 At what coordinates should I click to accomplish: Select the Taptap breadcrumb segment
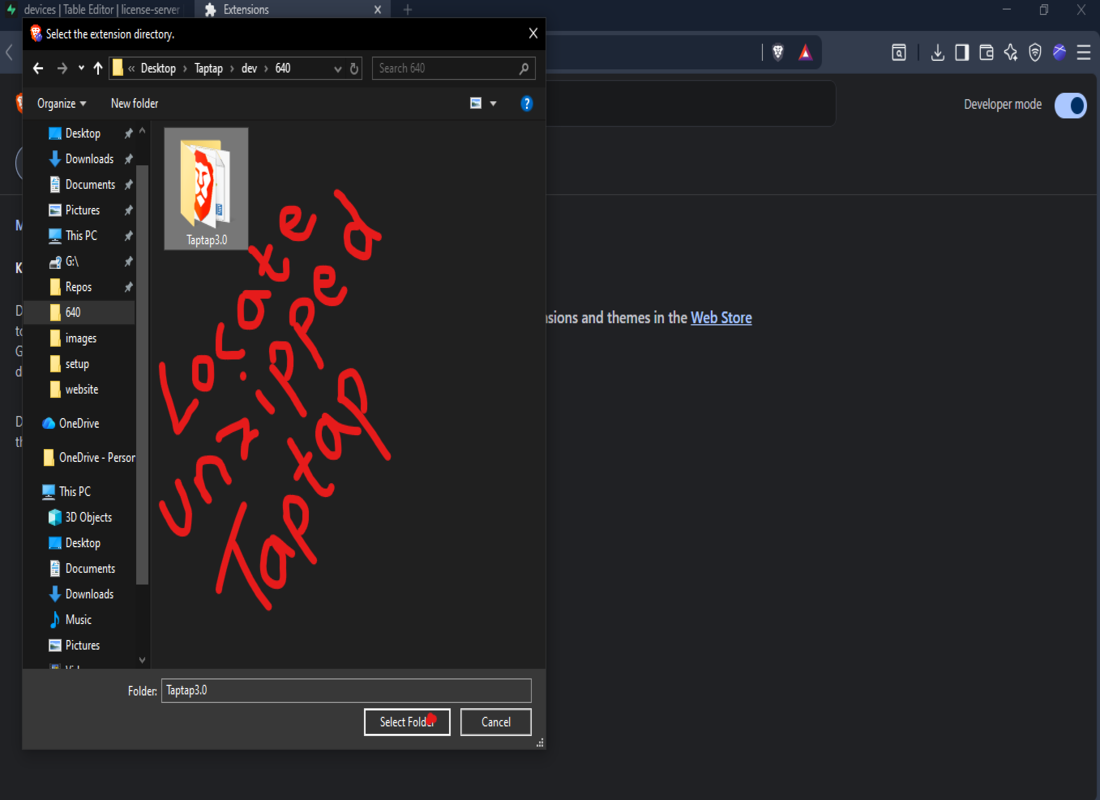(x=208, y=68)
